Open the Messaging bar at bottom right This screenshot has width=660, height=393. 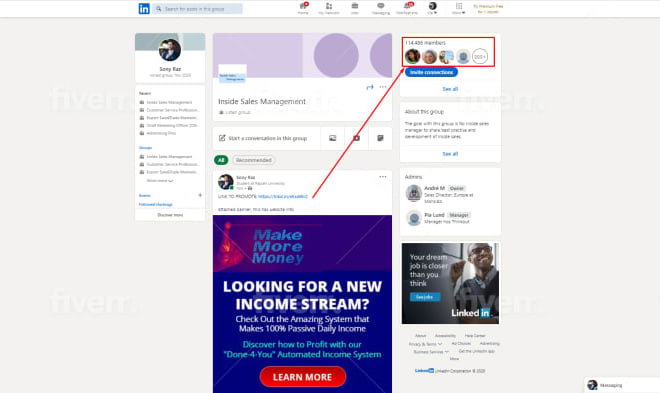(x=622, y=385)
